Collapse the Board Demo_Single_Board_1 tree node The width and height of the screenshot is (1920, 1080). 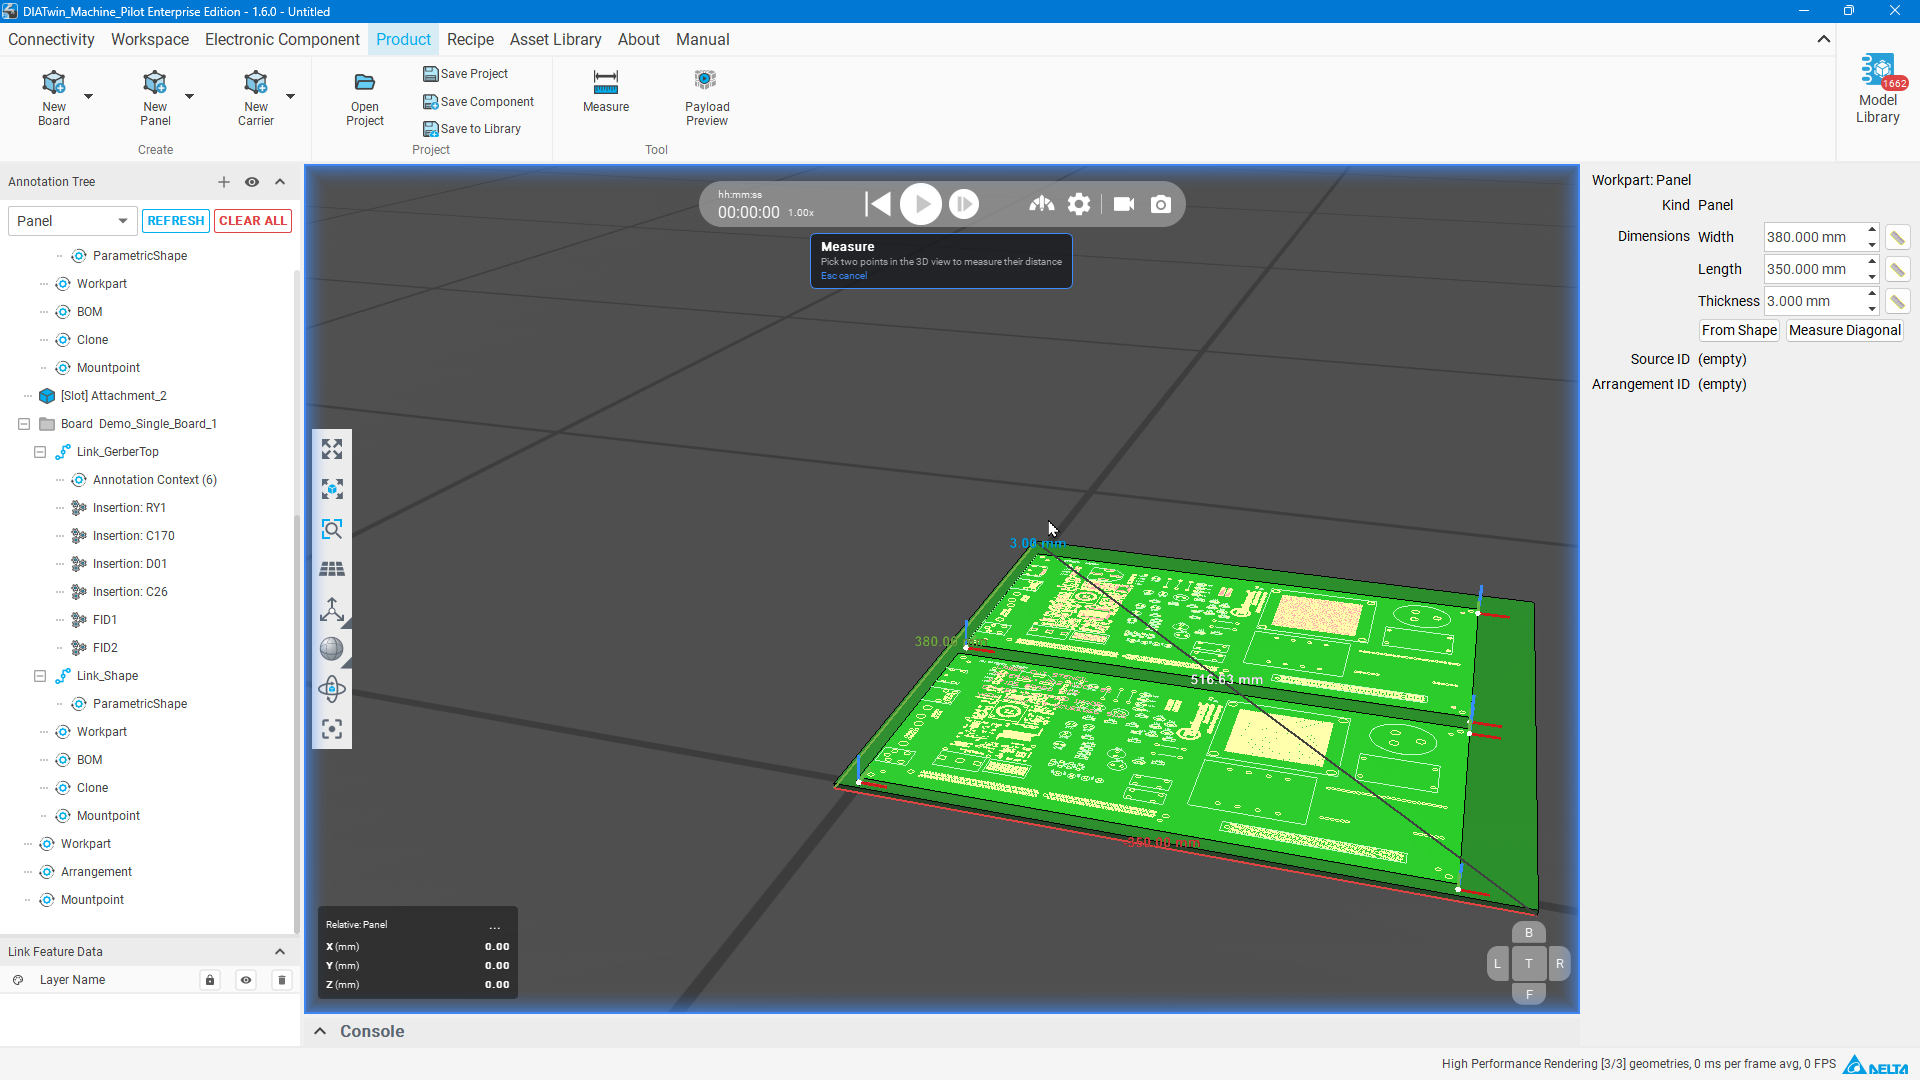pos(24,424)
